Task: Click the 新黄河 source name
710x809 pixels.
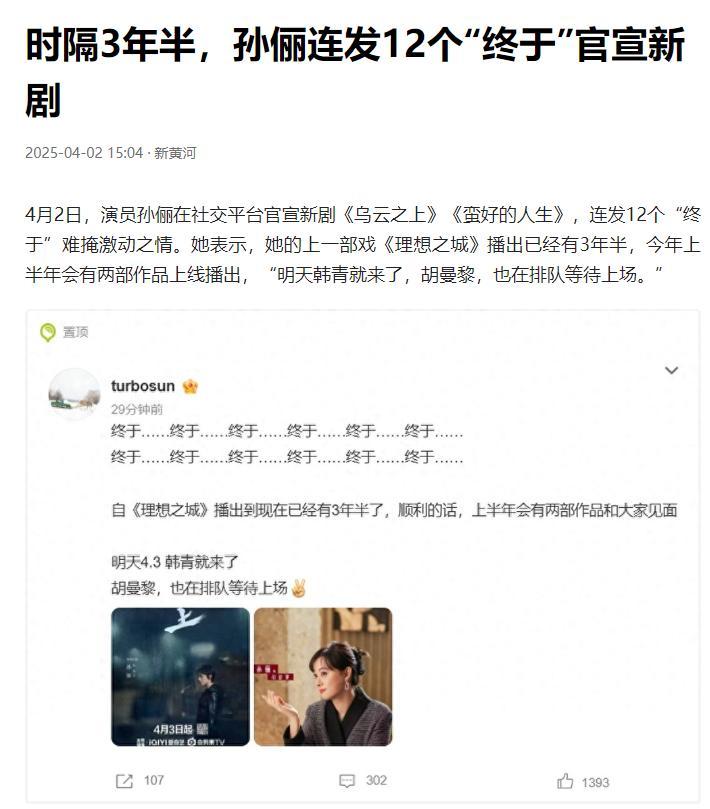Action: [x=175, y=153]
